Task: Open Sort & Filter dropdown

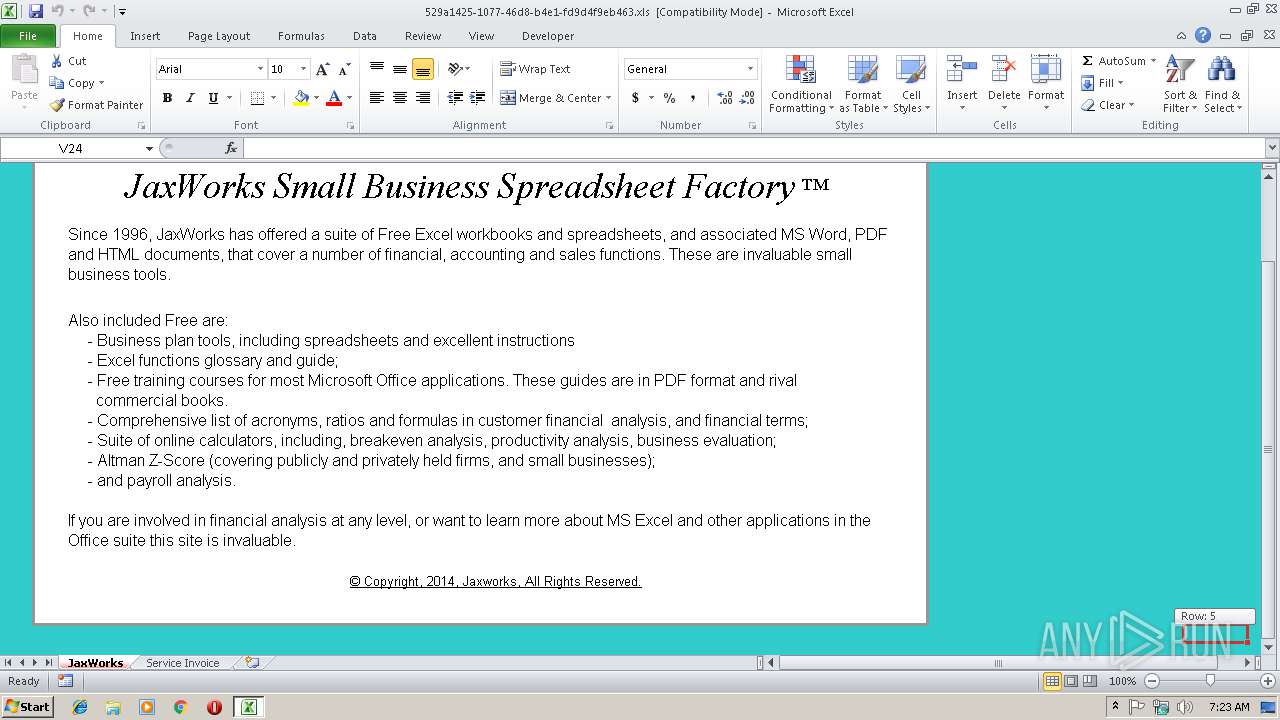Action: point(1180,84)
